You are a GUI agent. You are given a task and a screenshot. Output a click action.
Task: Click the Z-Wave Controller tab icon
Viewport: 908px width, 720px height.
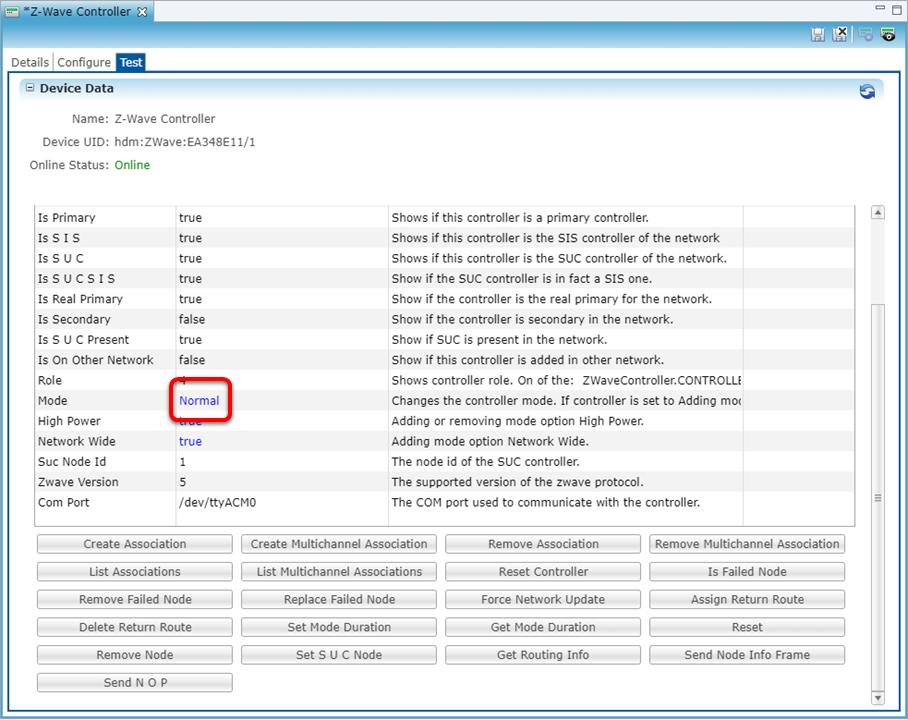[12, 12]
